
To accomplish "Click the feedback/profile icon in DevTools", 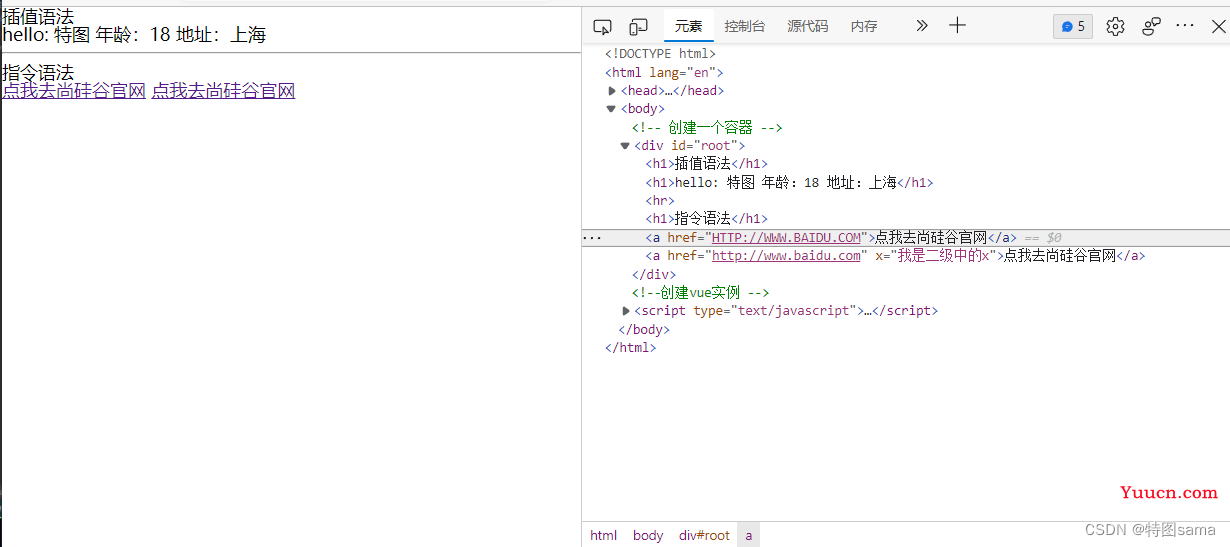I will coord(1152,26).
